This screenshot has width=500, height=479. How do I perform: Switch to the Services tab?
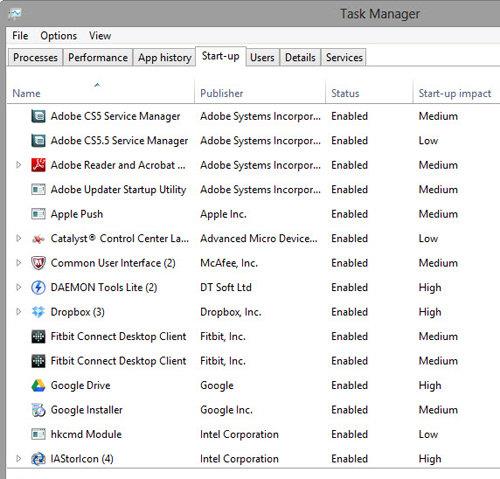pyautogui.click(x=344, y=57)
